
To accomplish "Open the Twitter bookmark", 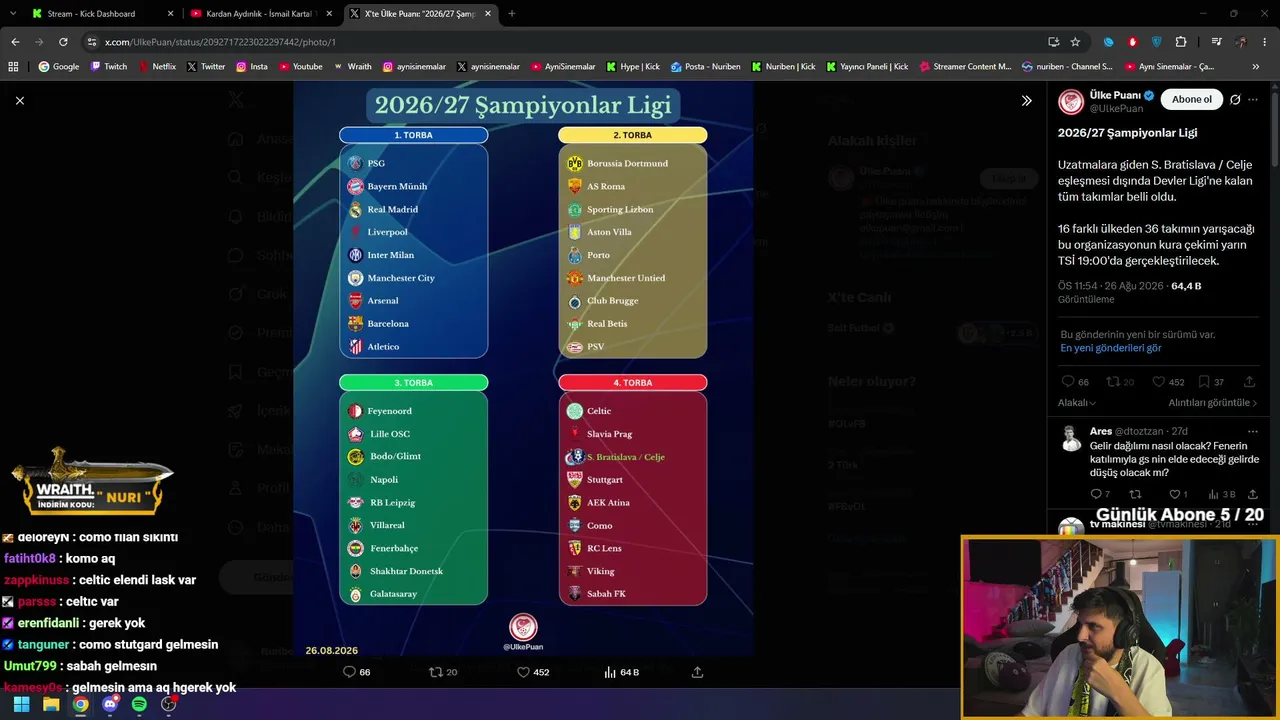I will coord(206,67).
